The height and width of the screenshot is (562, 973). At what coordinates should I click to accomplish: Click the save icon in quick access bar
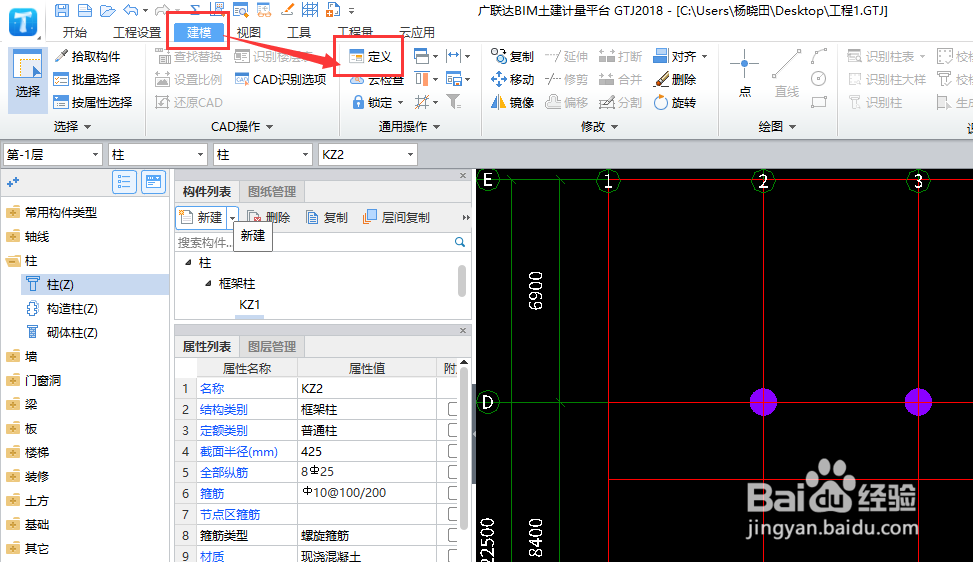tap(61, 10)
